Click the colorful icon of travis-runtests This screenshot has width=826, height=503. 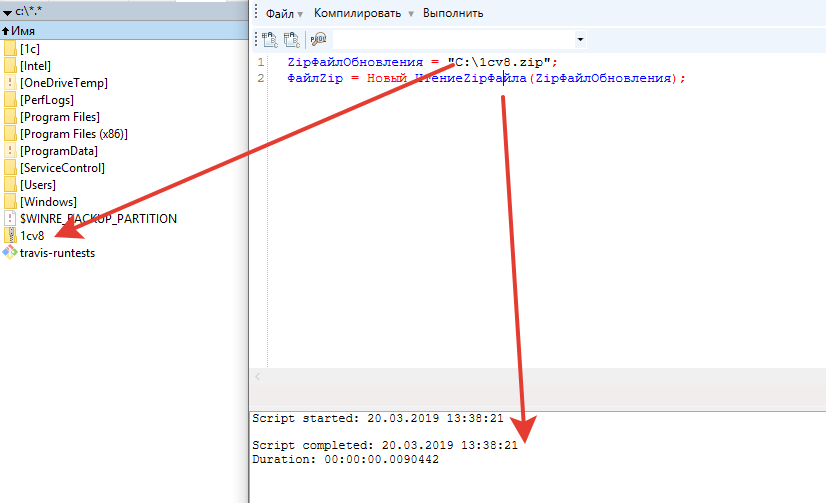(x=10, y=252)
